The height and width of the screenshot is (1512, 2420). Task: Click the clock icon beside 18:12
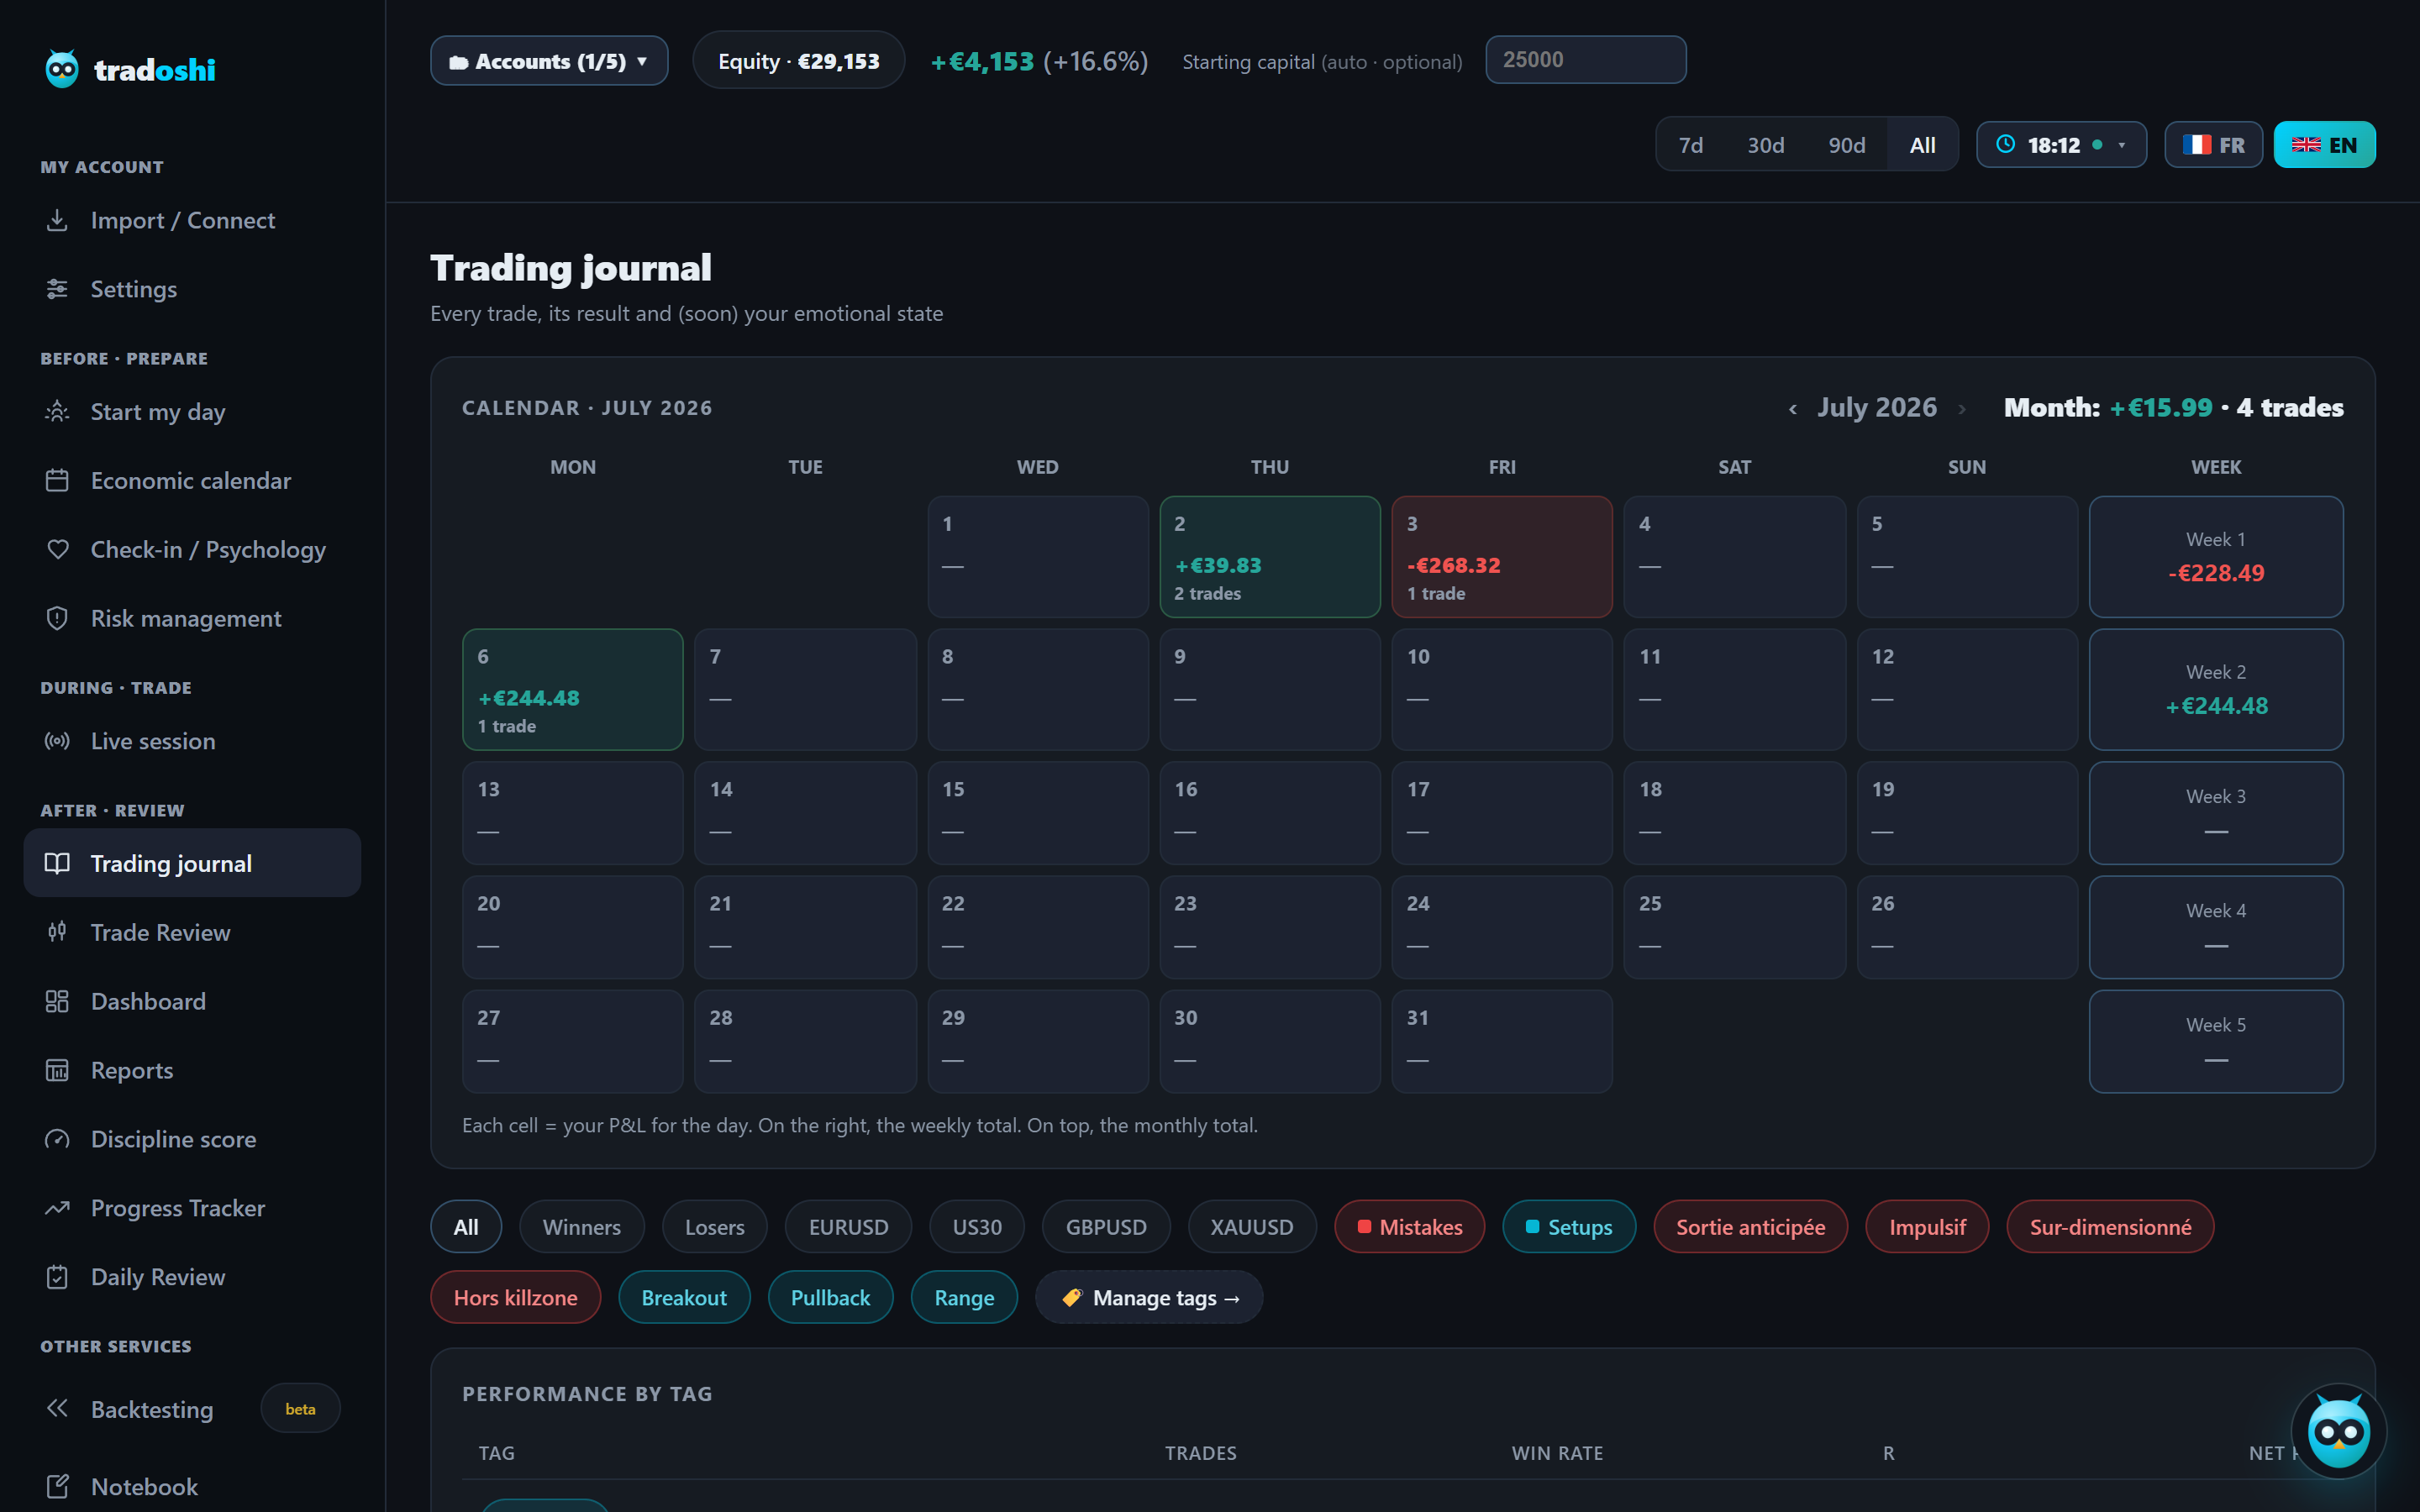(x=2005, y=144)
